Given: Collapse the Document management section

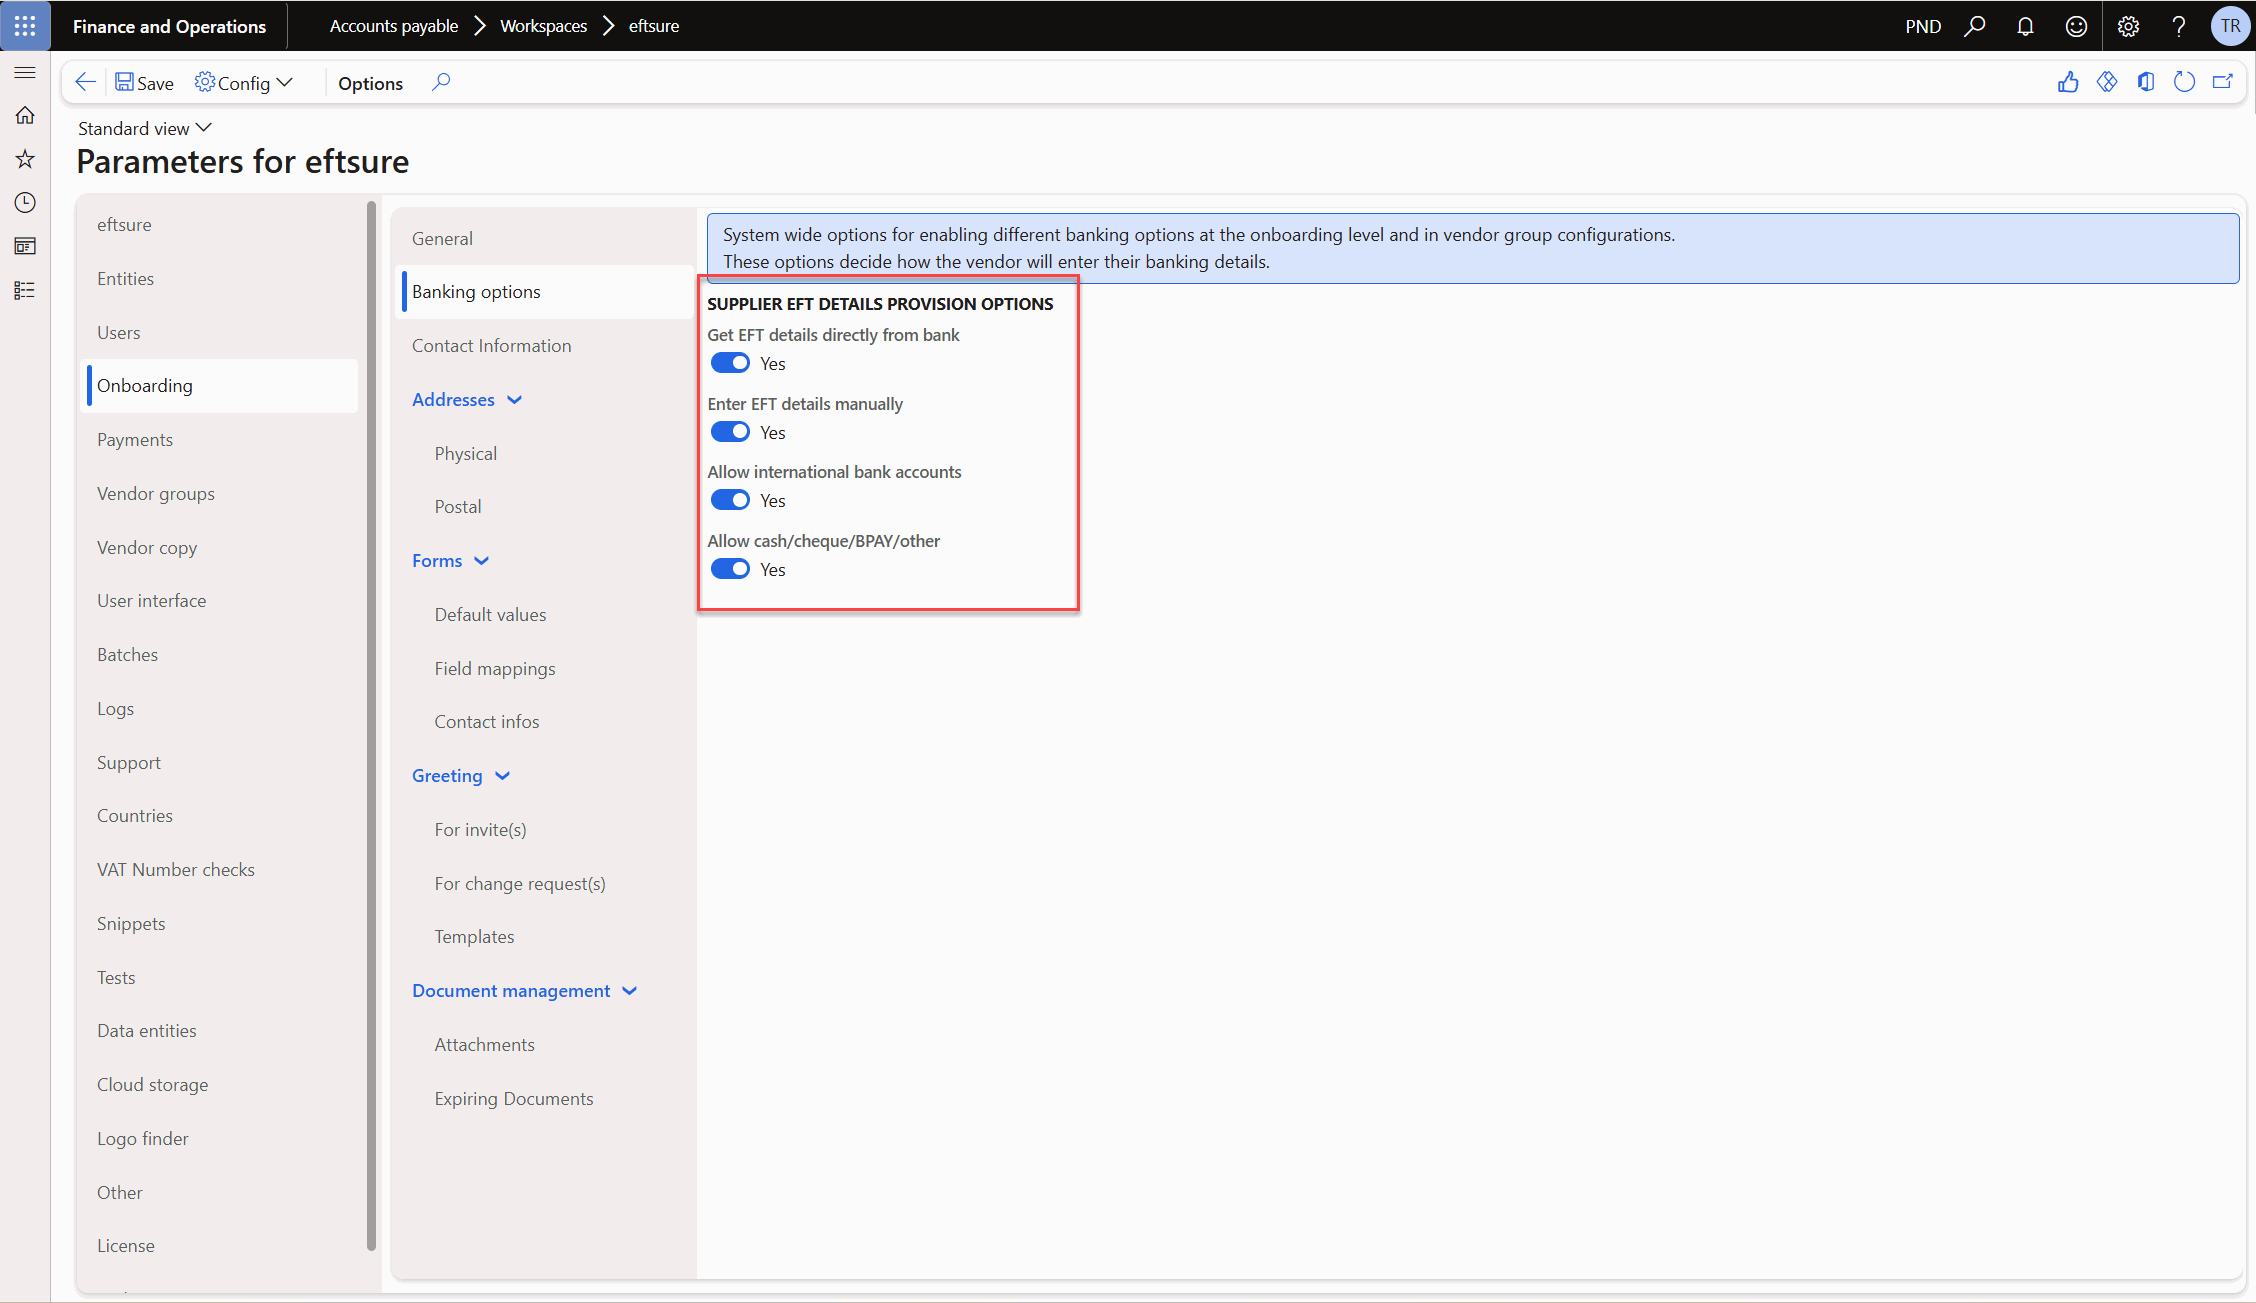Looking at the screenshot, I should coord(524,991).
